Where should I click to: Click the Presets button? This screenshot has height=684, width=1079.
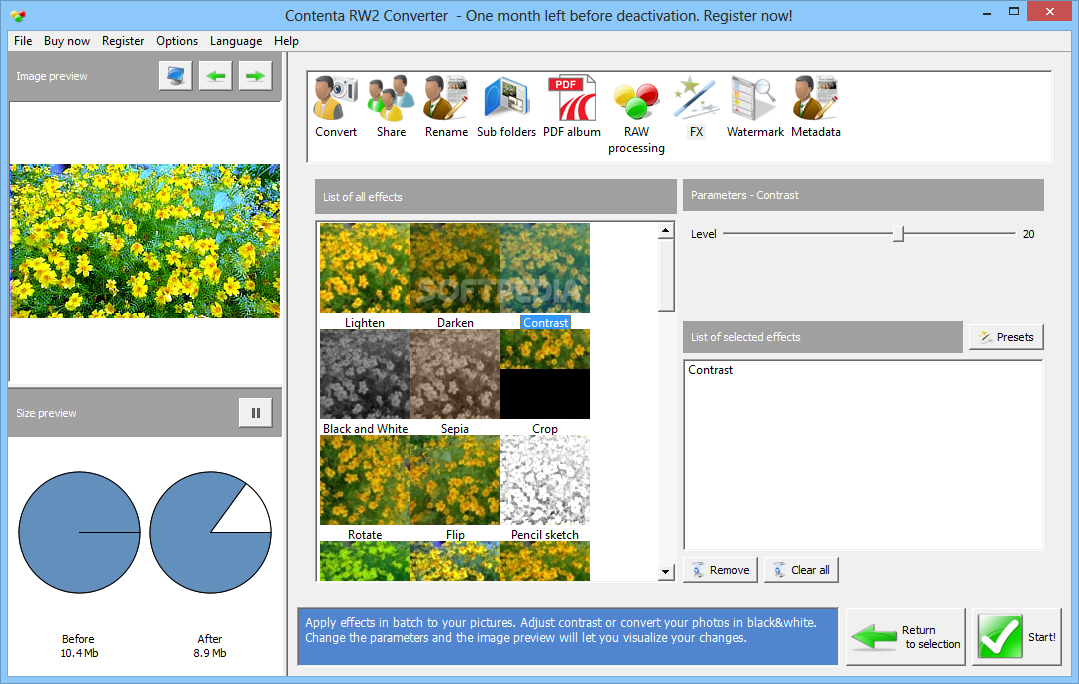(x=1006, y=337)
